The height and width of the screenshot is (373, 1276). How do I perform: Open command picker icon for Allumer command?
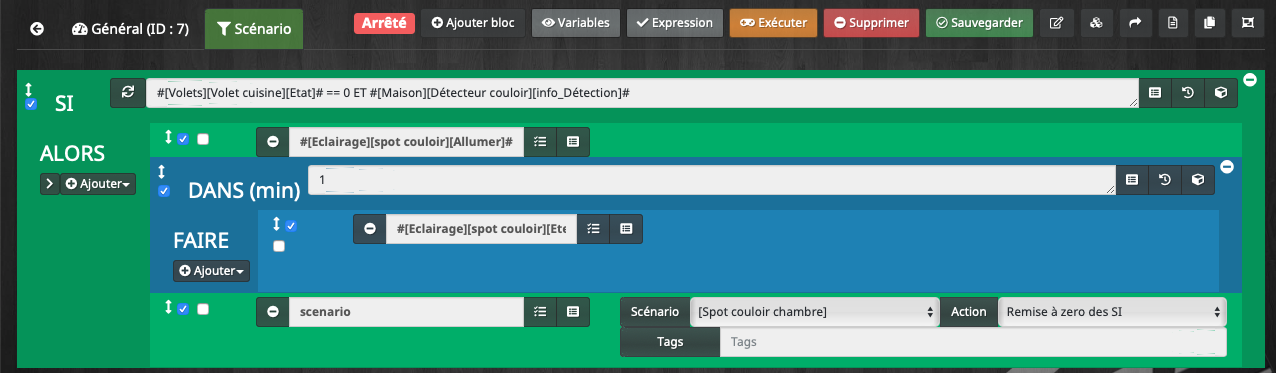[x=573, y=142]
